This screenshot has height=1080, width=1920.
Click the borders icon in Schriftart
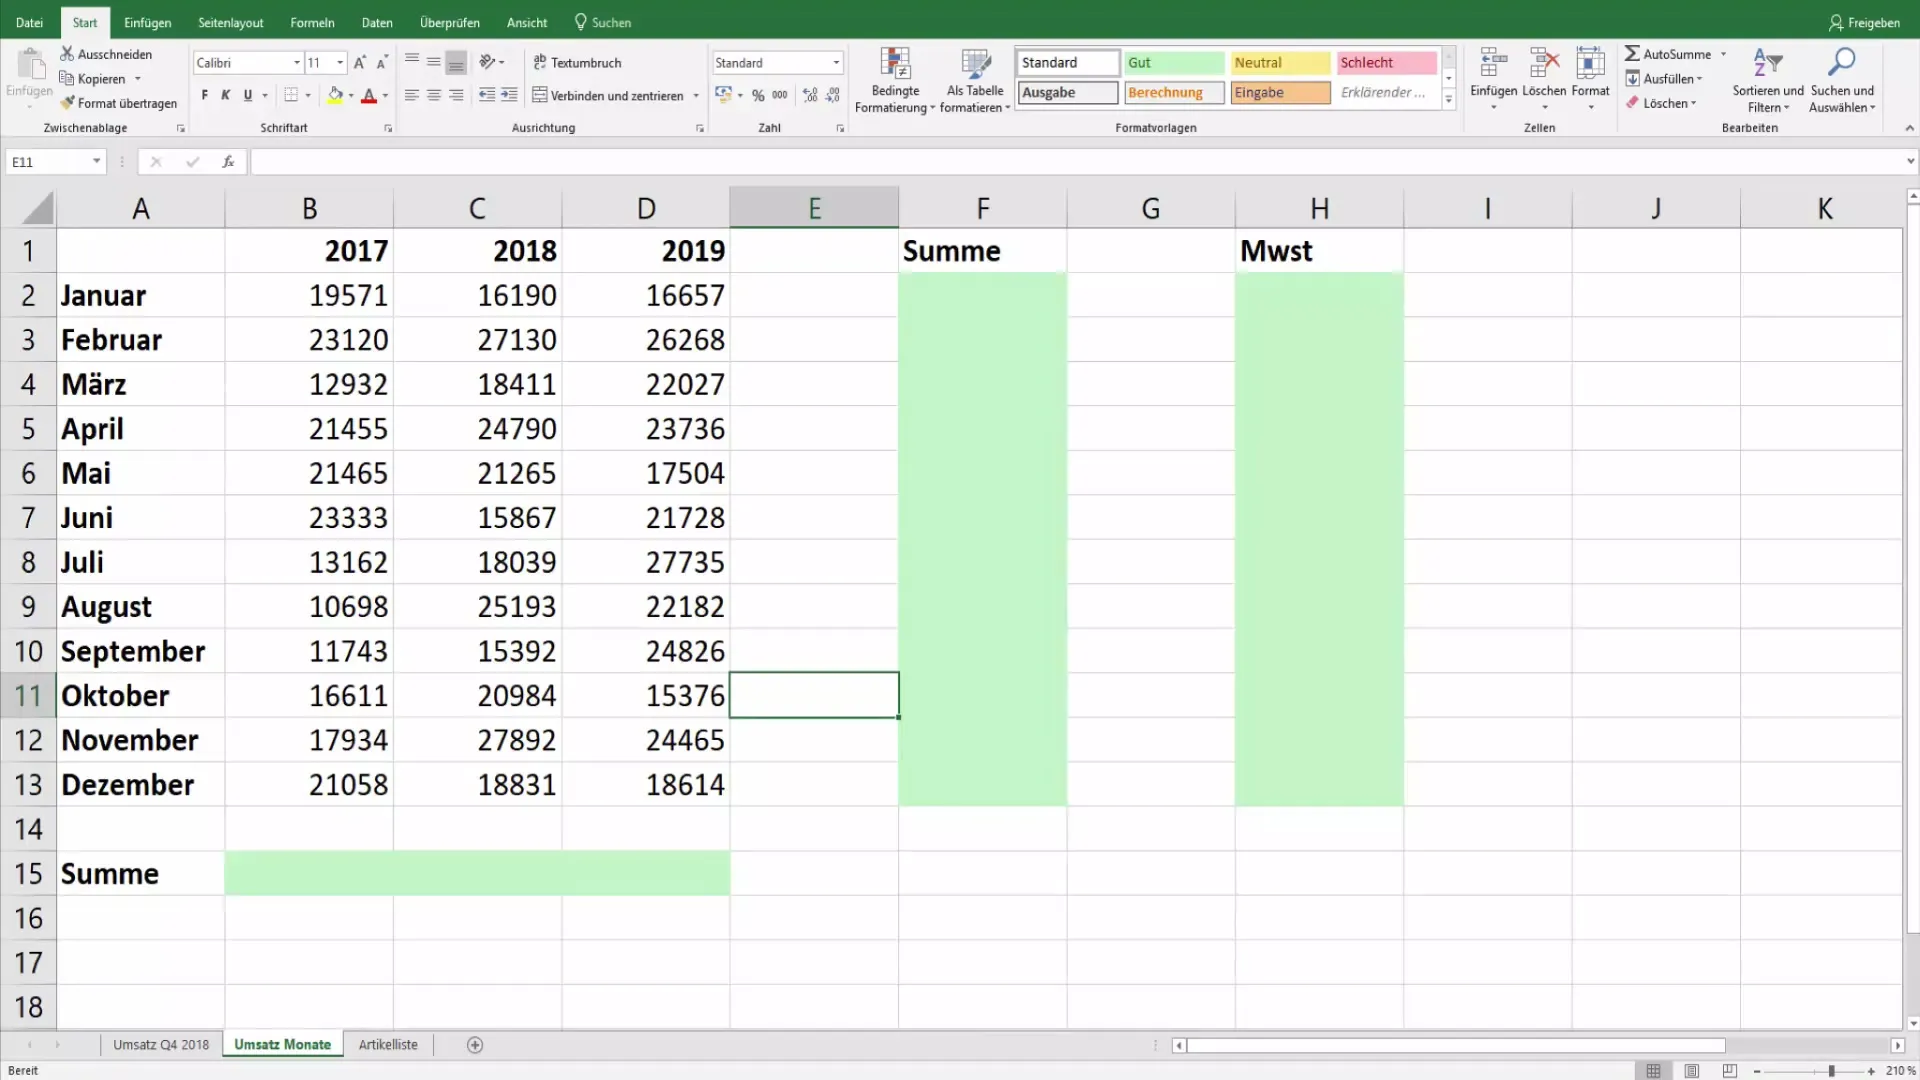click(291, 95)
